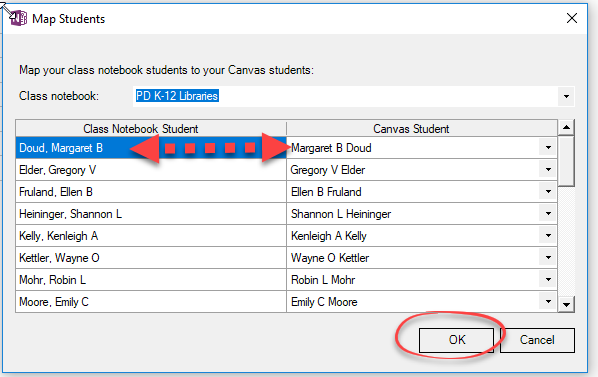Select the Elder, Gregory V row
Viewport: 598px width, 377px height.
pos(151,170)
